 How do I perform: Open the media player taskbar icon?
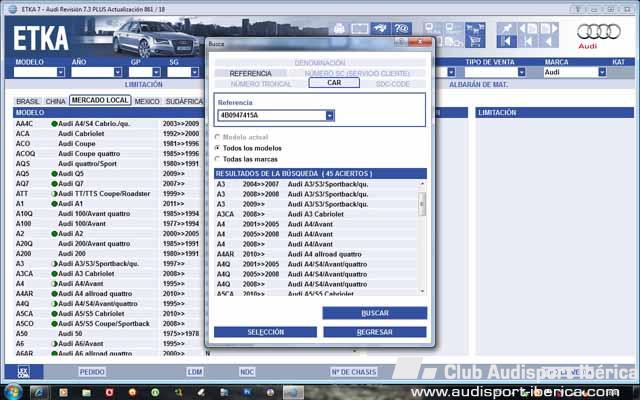click(x=63, y=392)
